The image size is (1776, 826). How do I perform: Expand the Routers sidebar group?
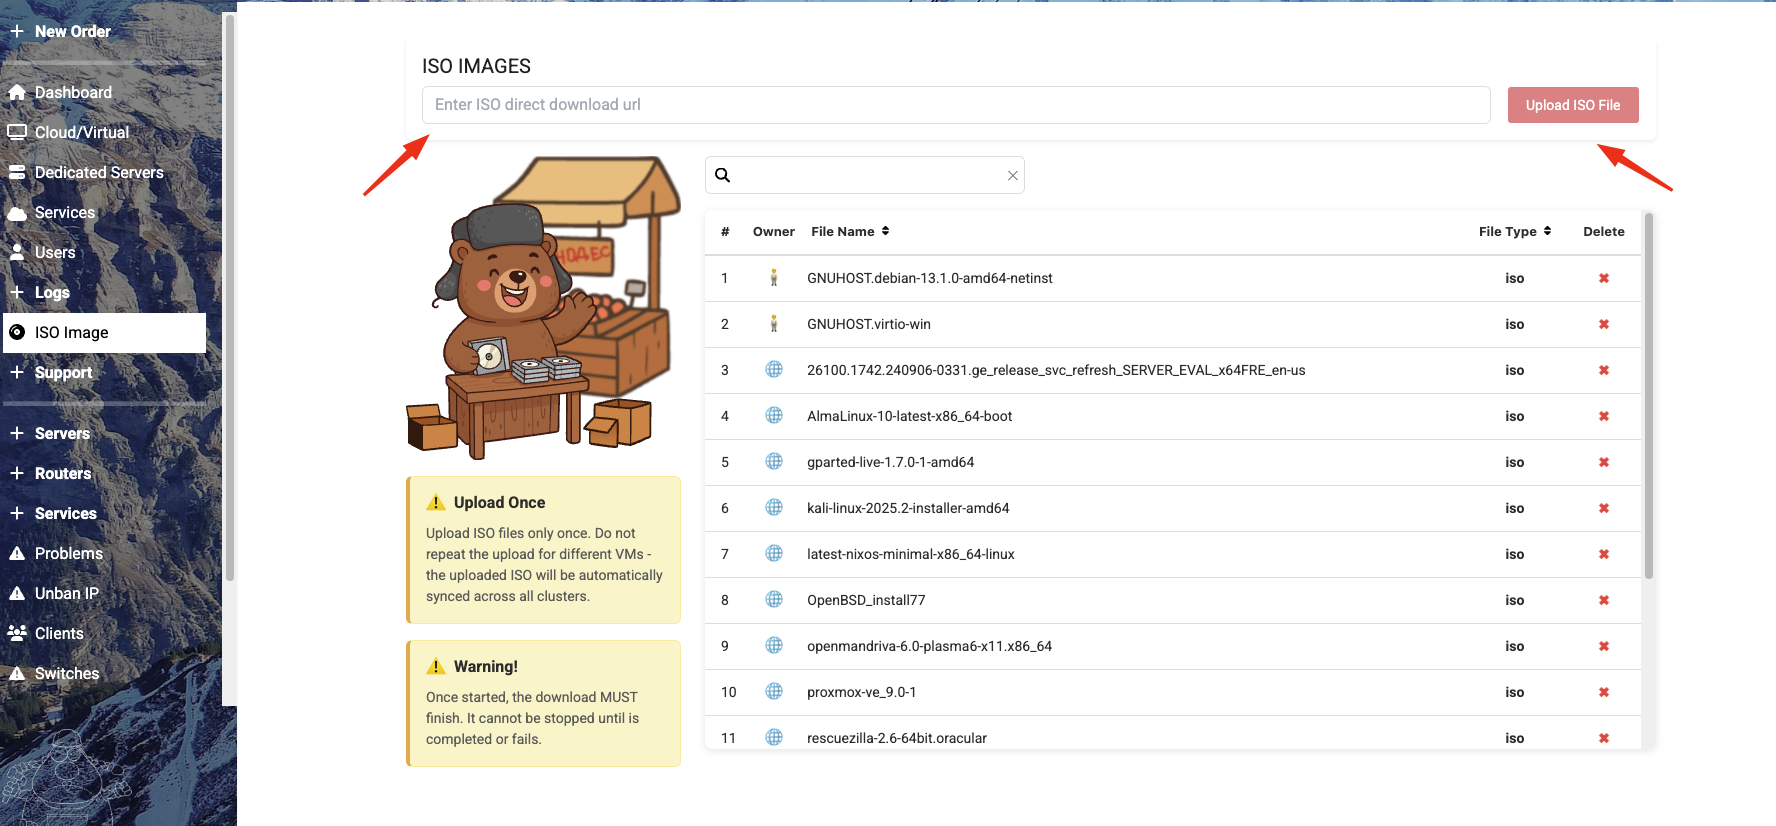[x=63, y=473]
